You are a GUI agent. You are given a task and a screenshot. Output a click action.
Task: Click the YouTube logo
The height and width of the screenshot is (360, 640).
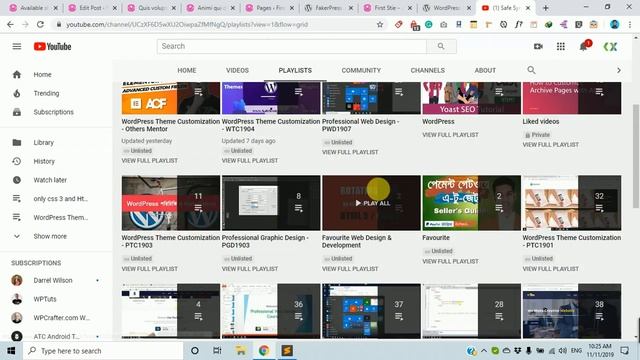[52, 47]
